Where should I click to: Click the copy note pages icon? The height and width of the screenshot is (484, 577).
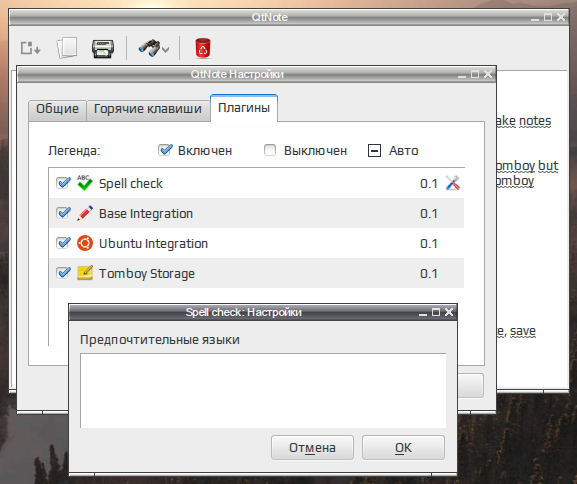pos(67,48)
